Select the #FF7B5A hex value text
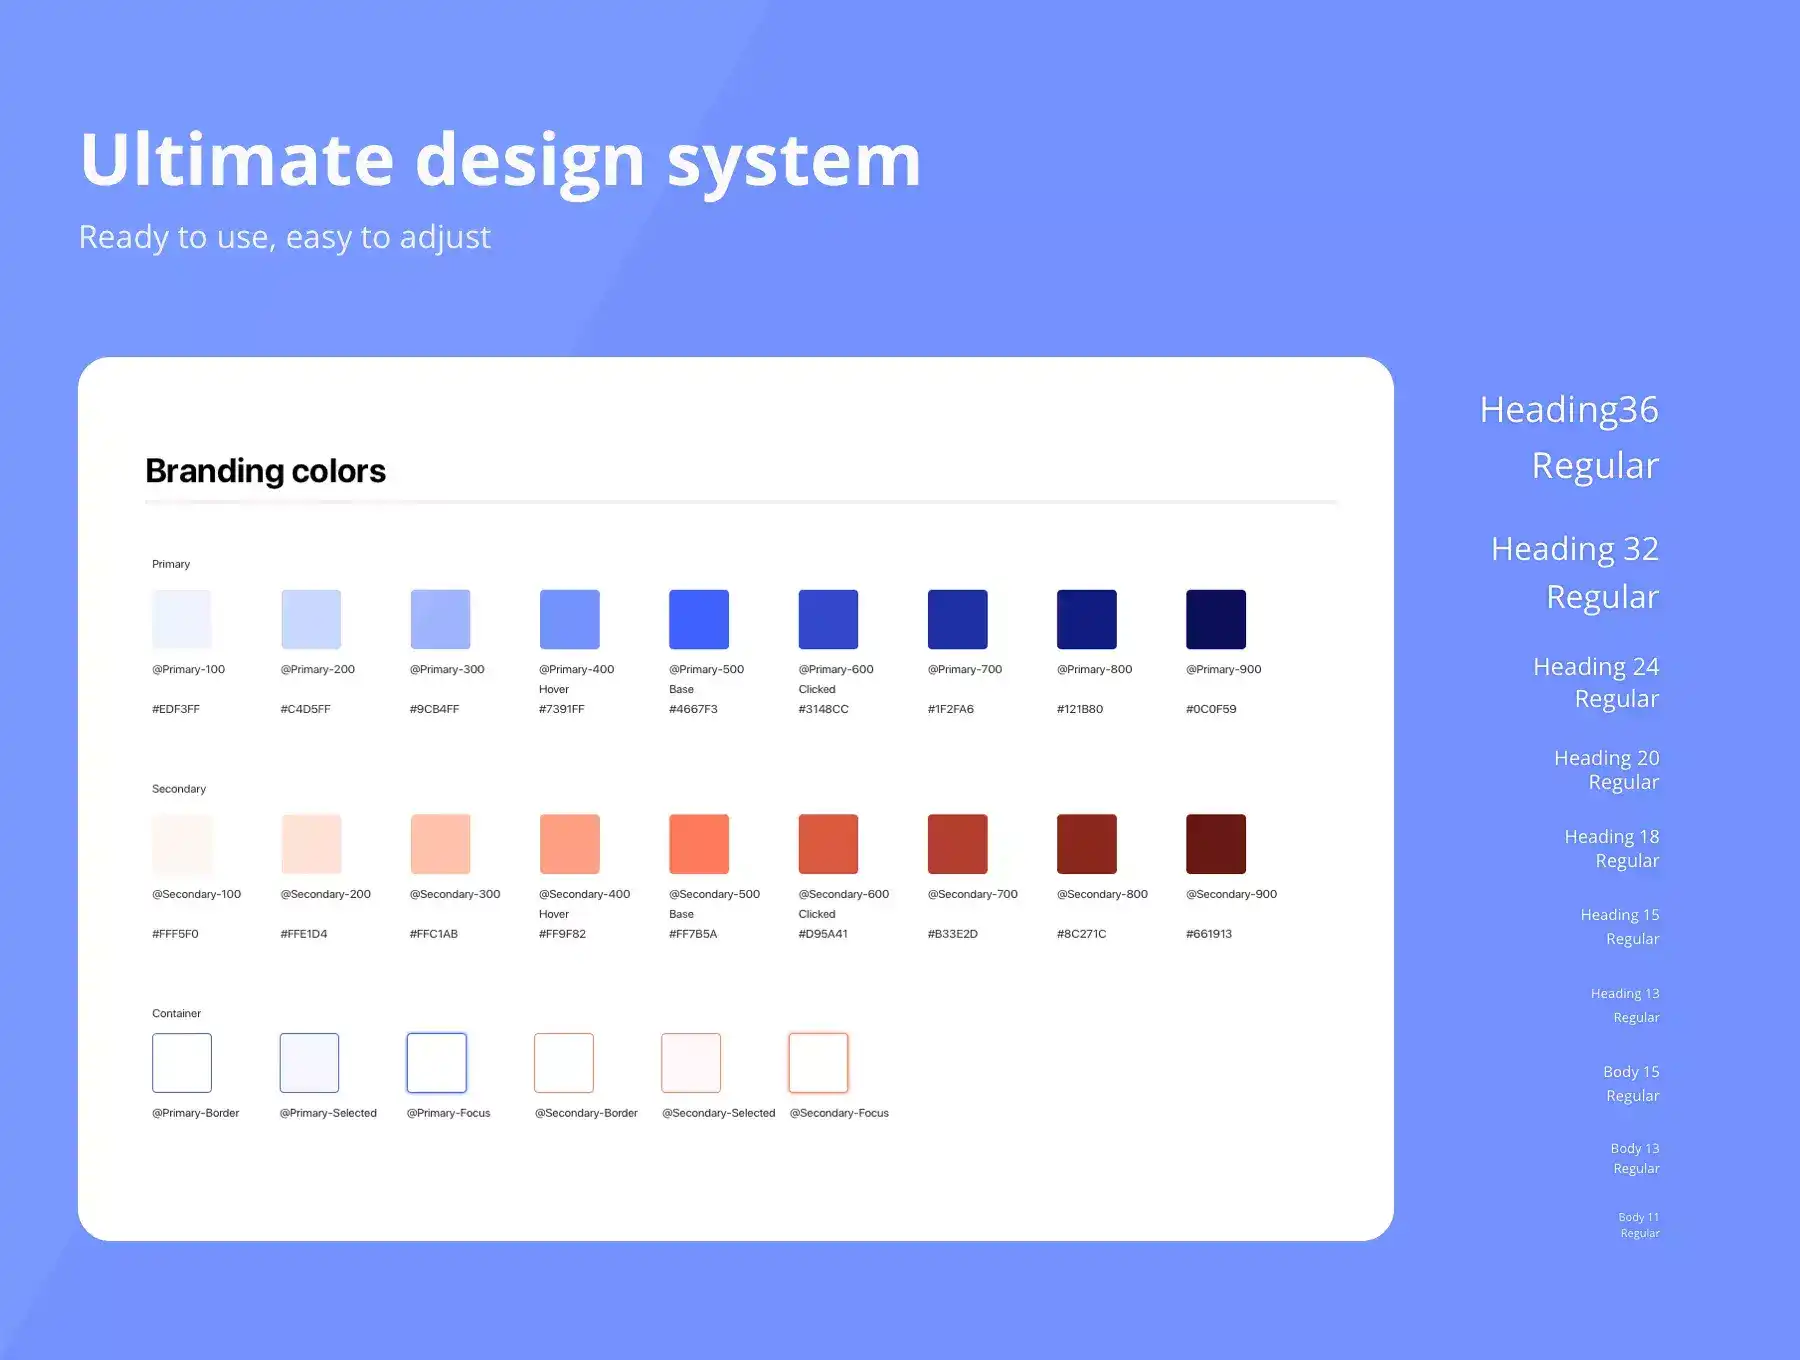Viewport: 1800px width, 1360px height. 693,934
